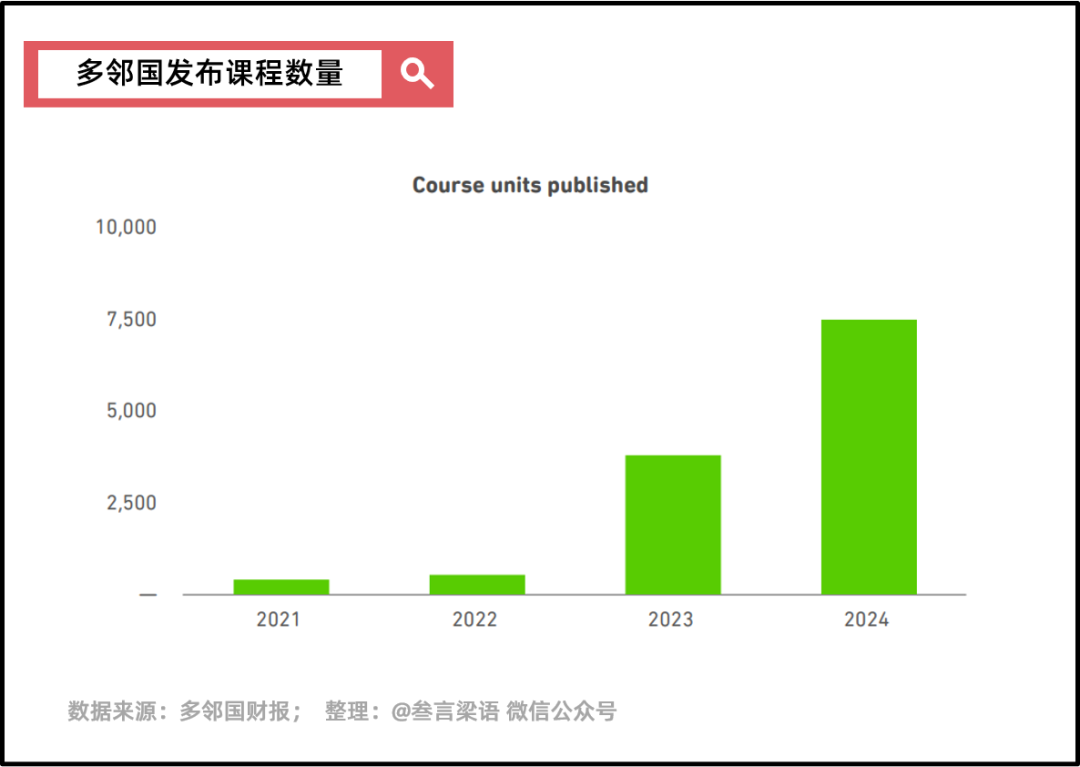
Task: Click the magnifier search icon
Action: [x=417, y=74]
